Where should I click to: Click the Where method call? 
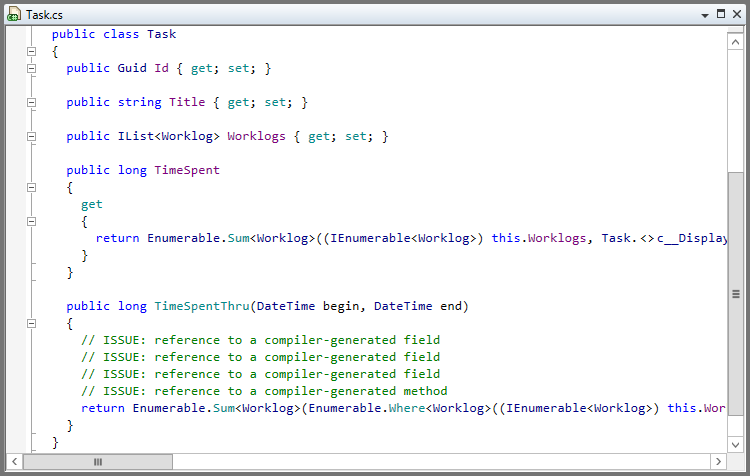(x=407, y=408)
